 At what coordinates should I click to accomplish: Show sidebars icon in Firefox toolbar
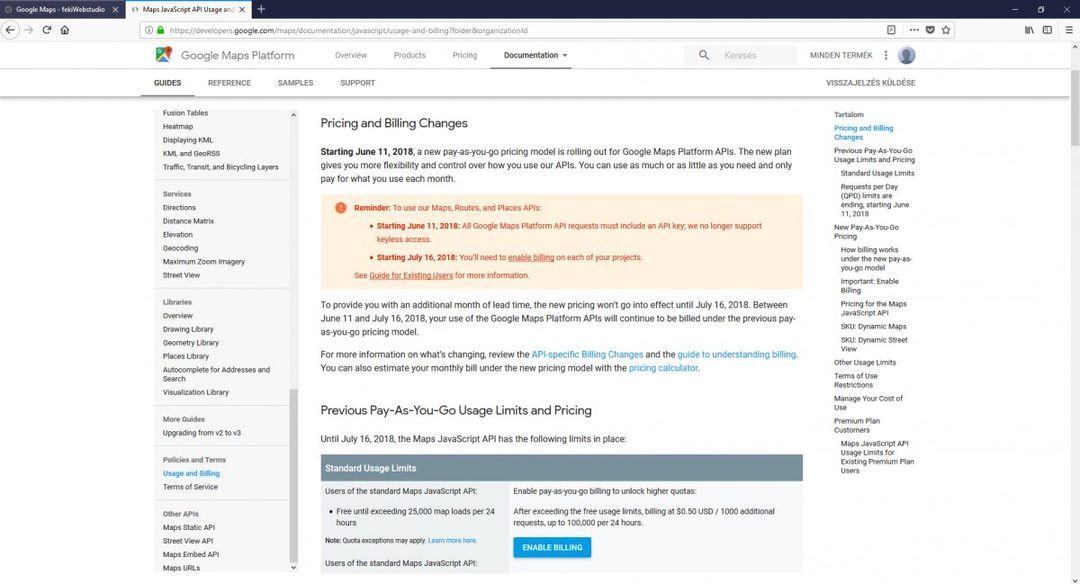pos(1047,30)
